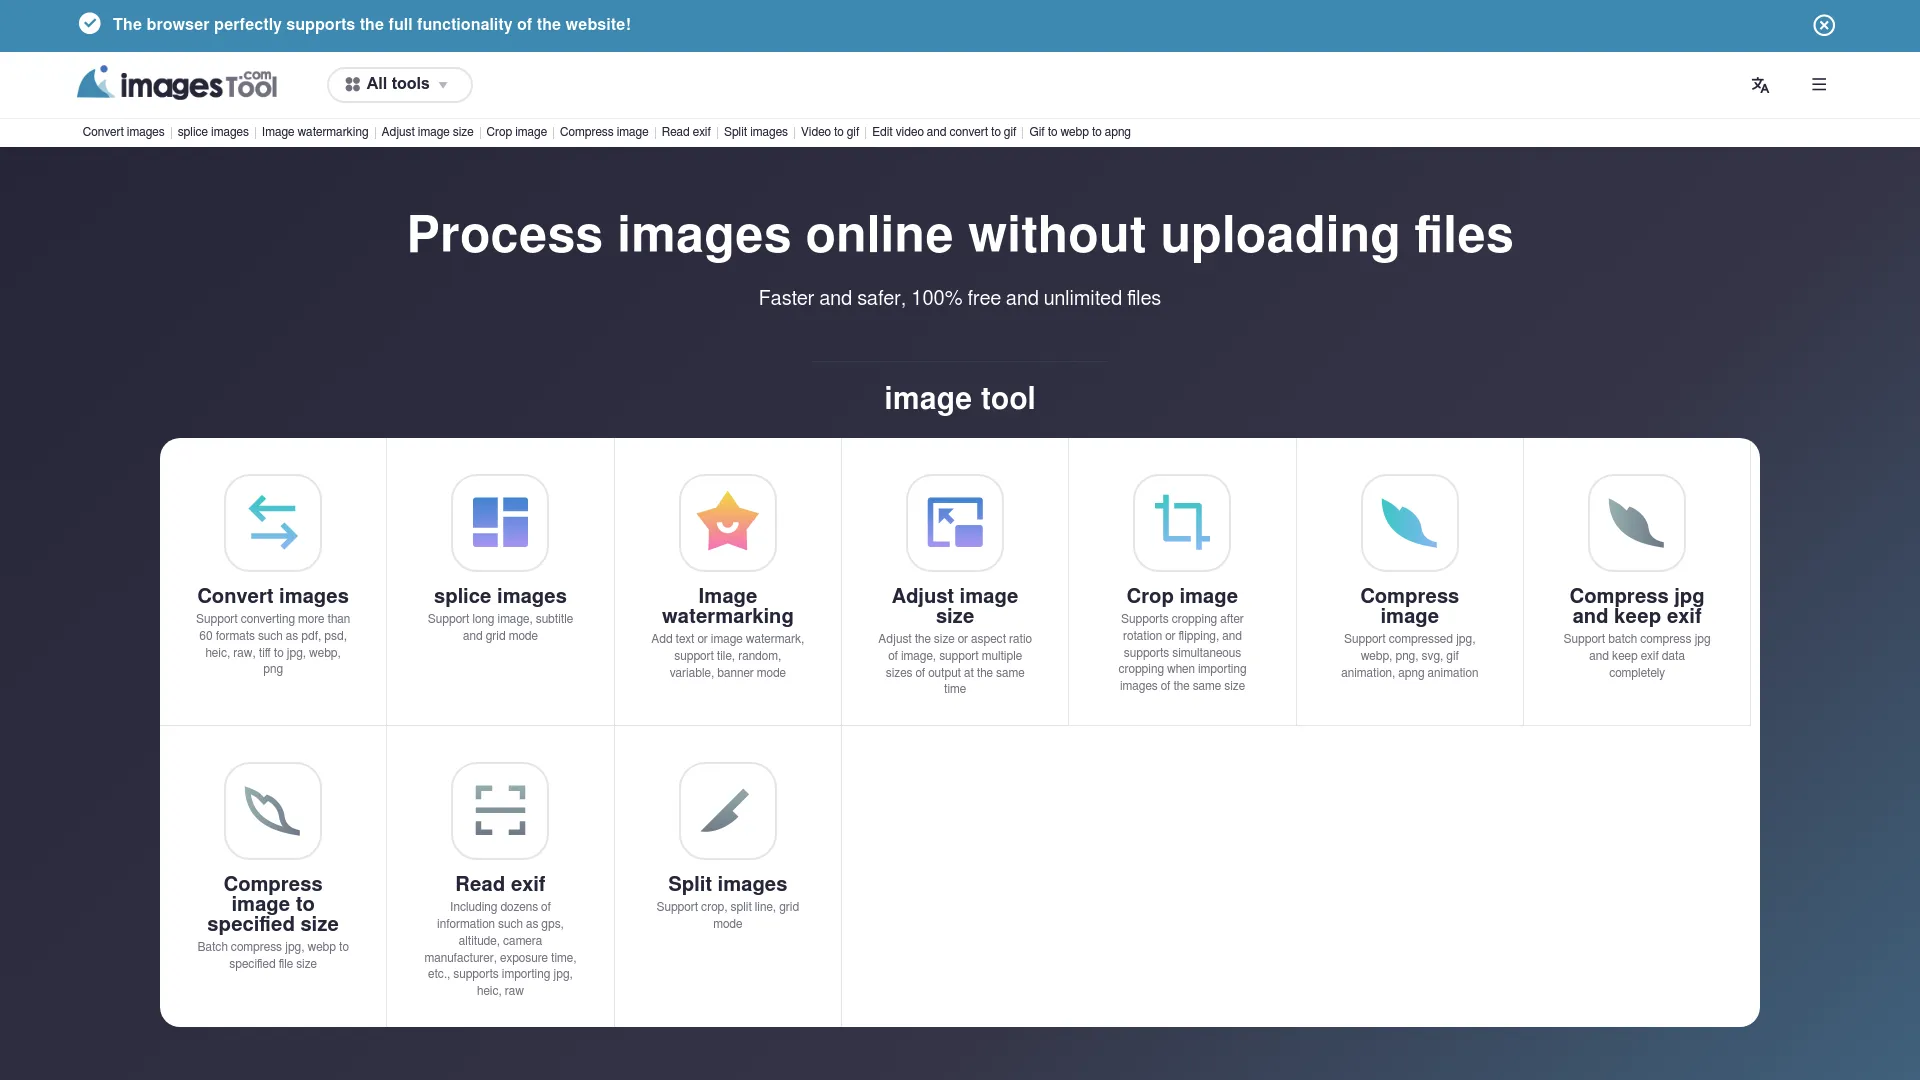Open the hamburger menu icon
1920x1080 pixels.
(x=1819, y=85)
